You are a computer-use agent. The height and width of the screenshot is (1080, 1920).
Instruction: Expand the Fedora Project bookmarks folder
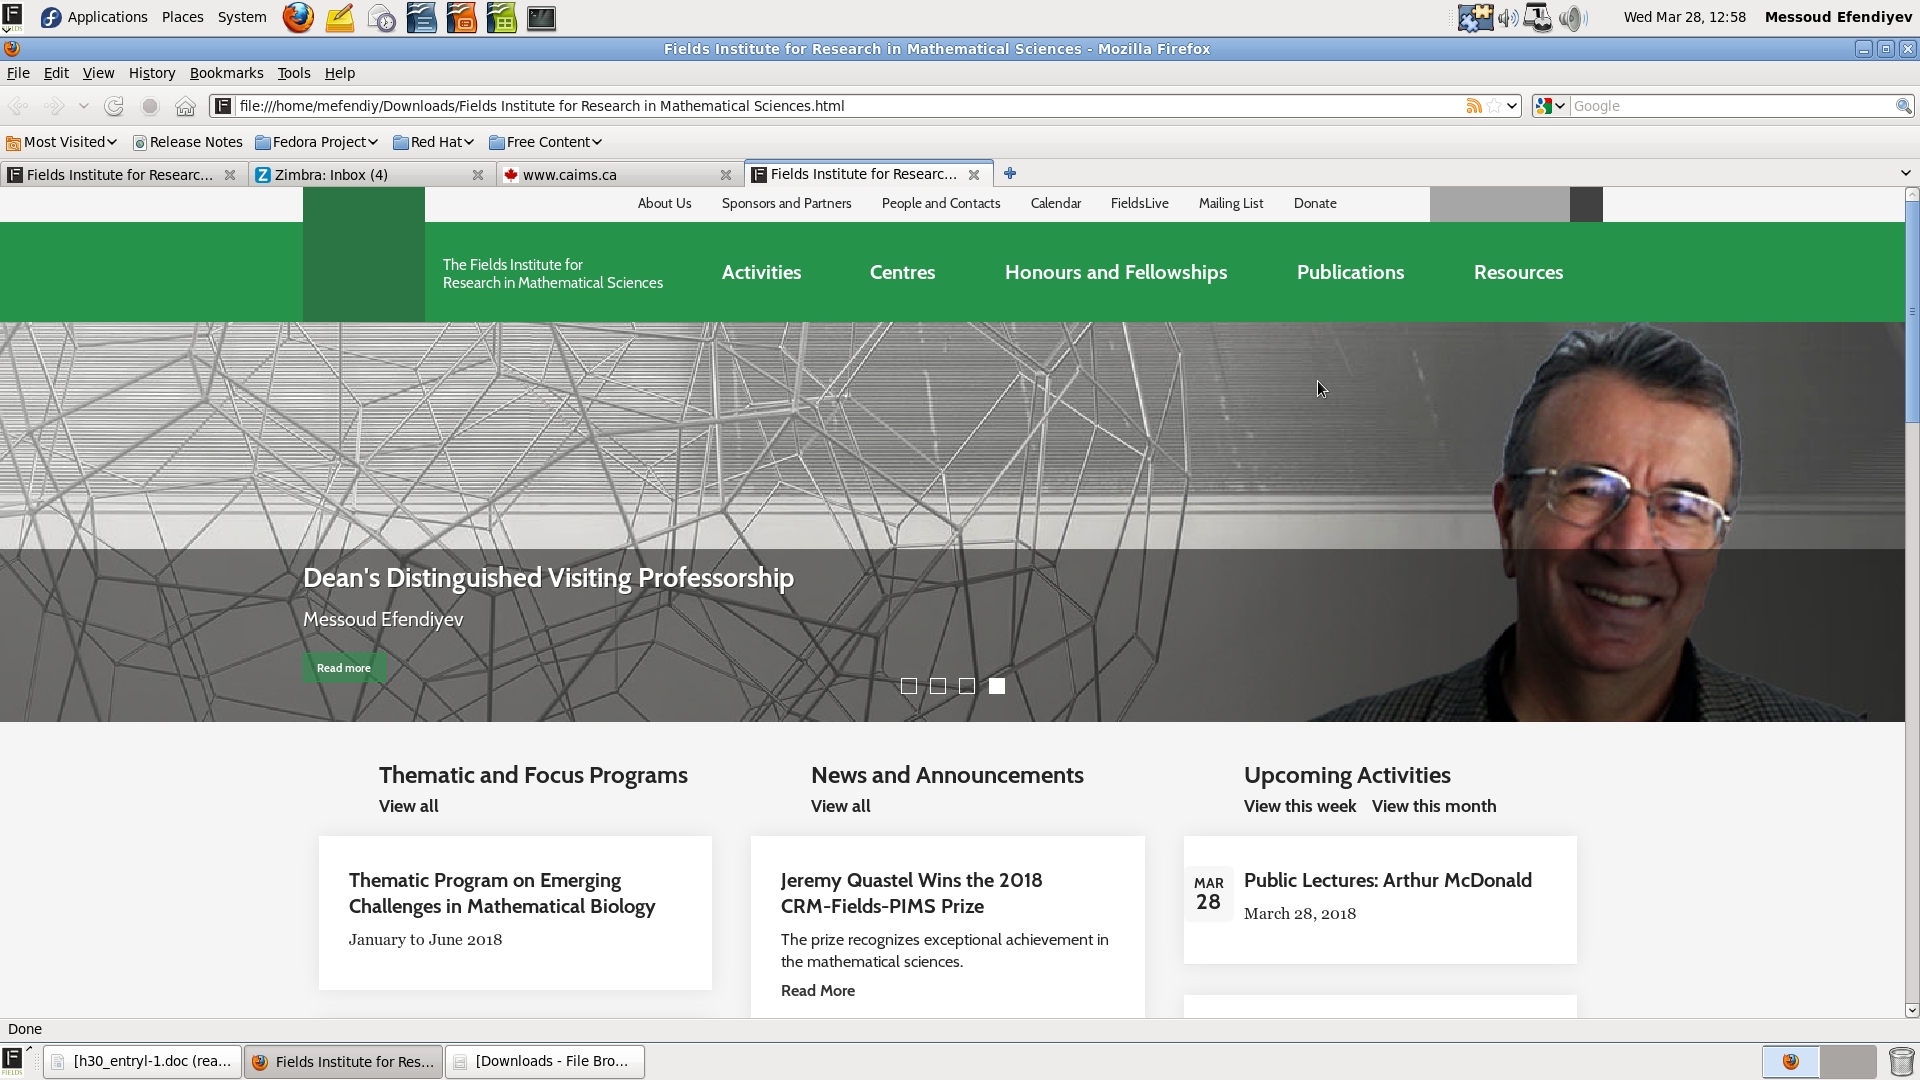(317, 142)
